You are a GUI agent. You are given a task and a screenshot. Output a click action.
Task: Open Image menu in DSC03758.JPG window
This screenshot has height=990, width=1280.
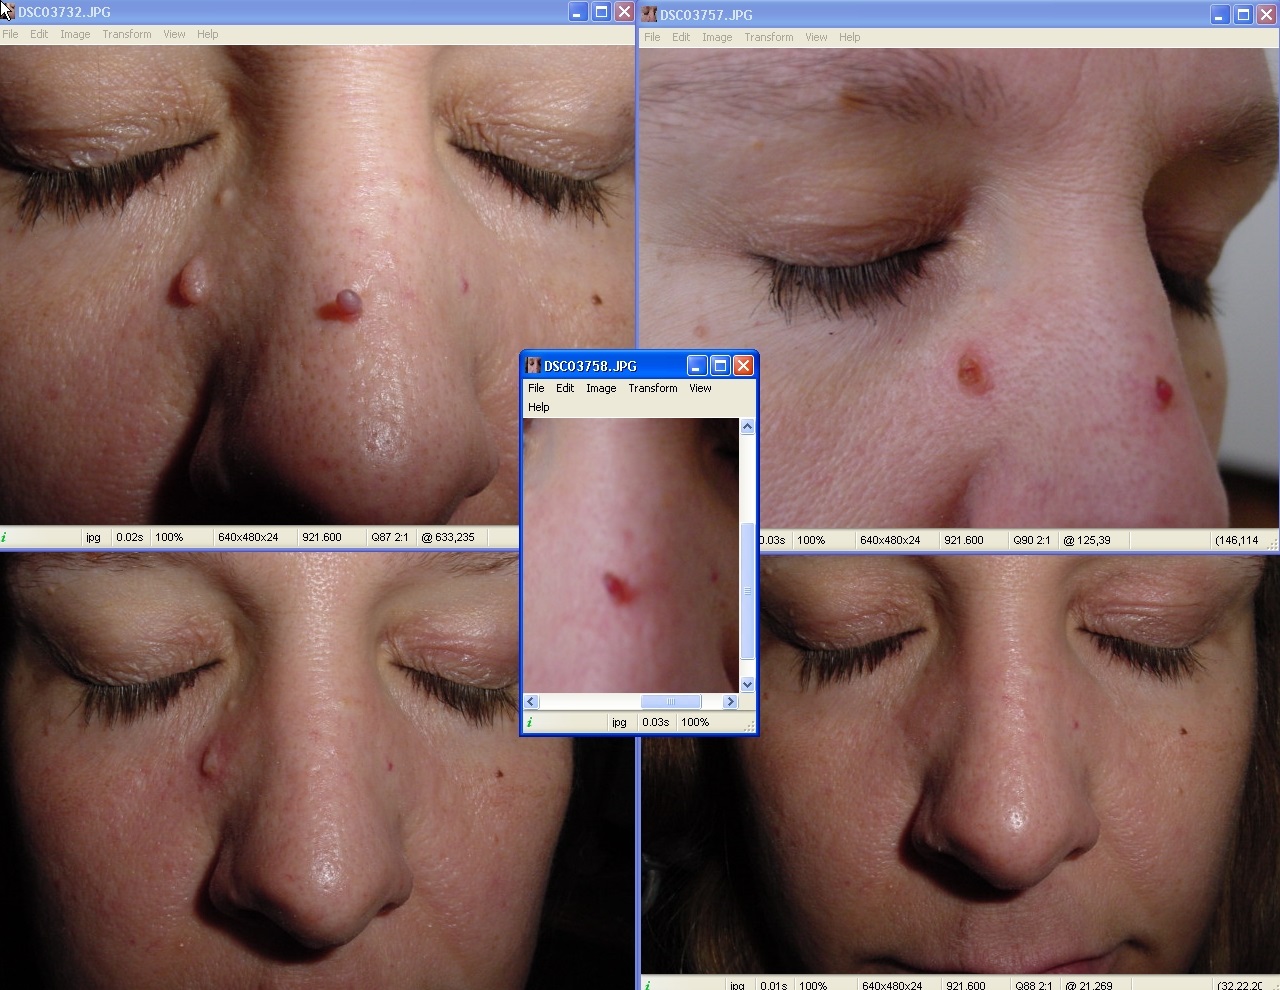pyautogui.click(x=600, y=388)
